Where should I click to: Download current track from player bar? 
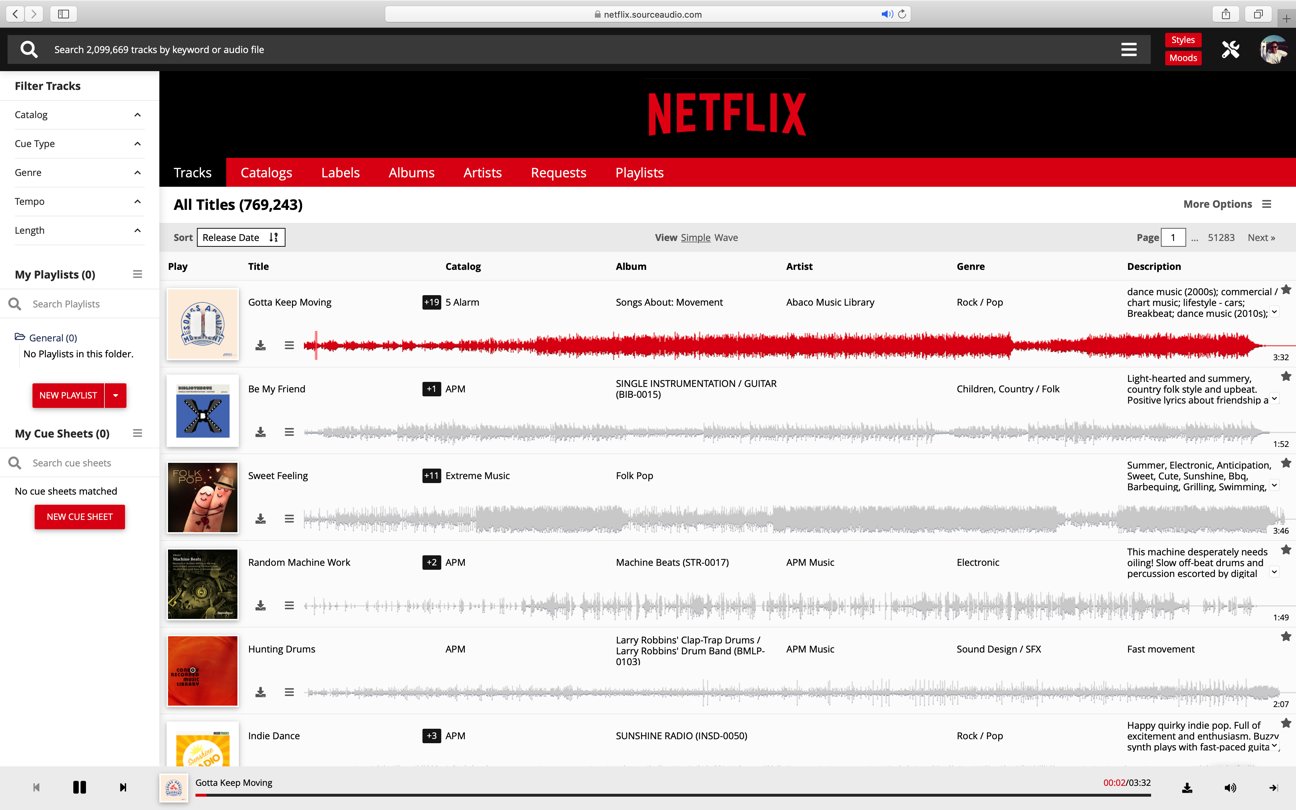[1187, 788]
